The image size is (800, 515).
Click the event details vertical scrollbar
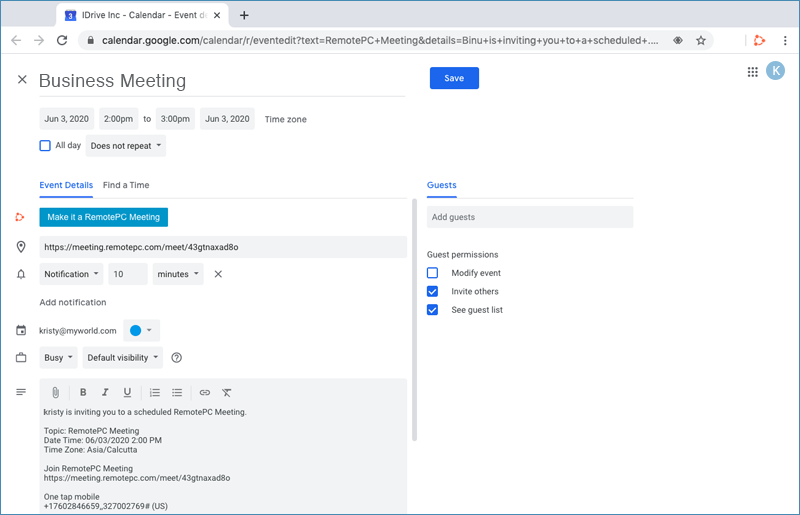pos(414,320)
